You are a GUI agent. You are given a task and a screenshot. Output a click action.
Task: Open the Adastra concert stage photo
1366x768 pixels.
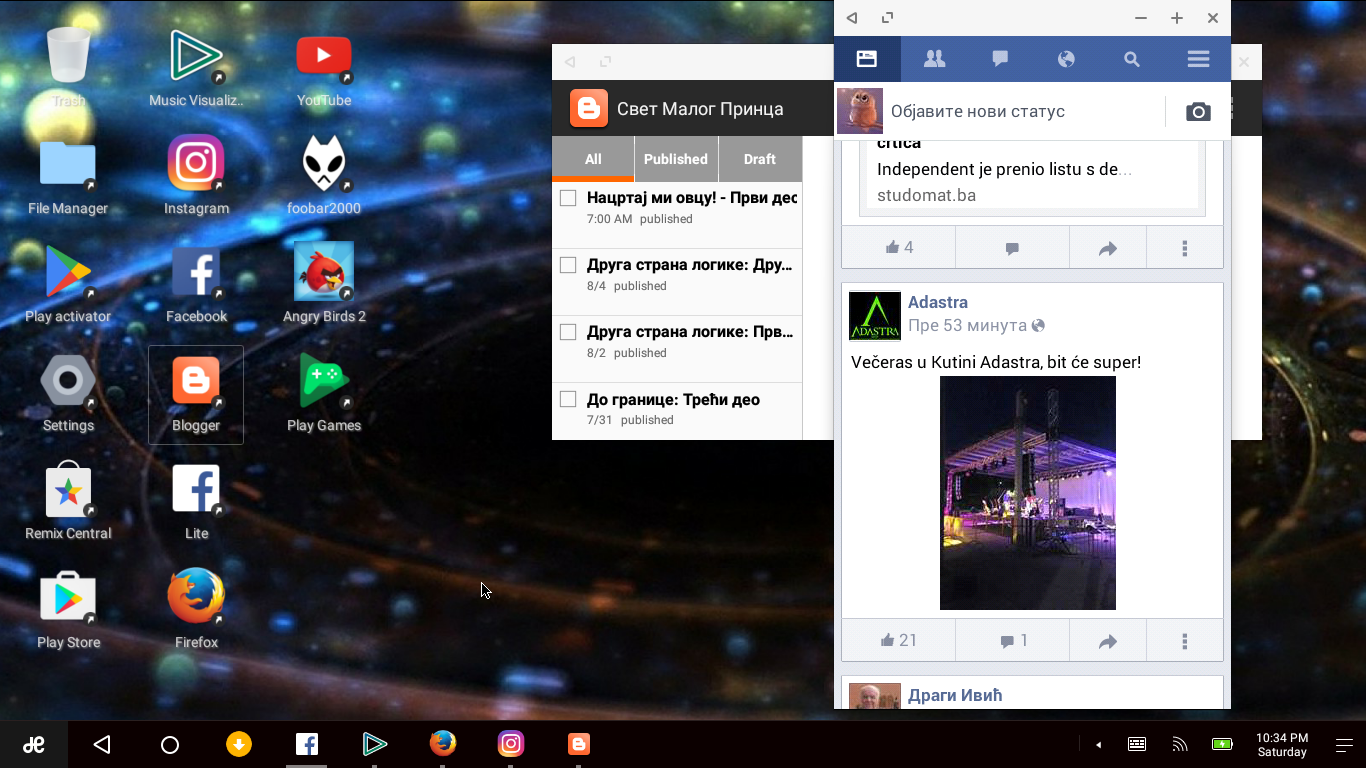pos(1028,493)
